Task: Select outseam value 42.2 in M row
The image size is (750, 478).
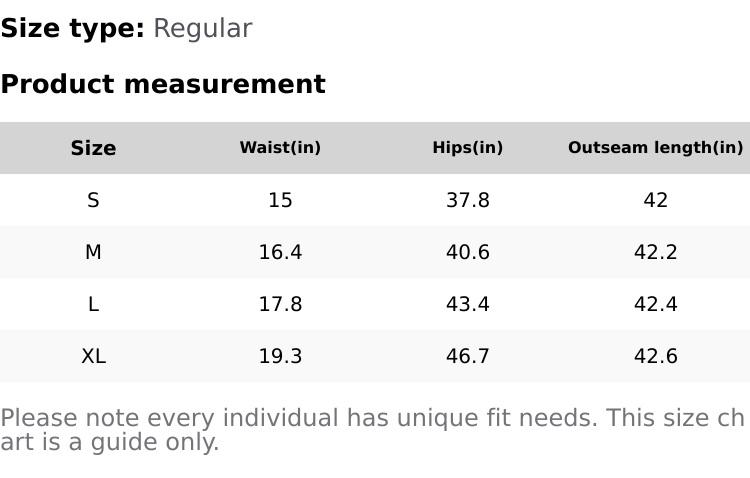Action: pos(655,252)
